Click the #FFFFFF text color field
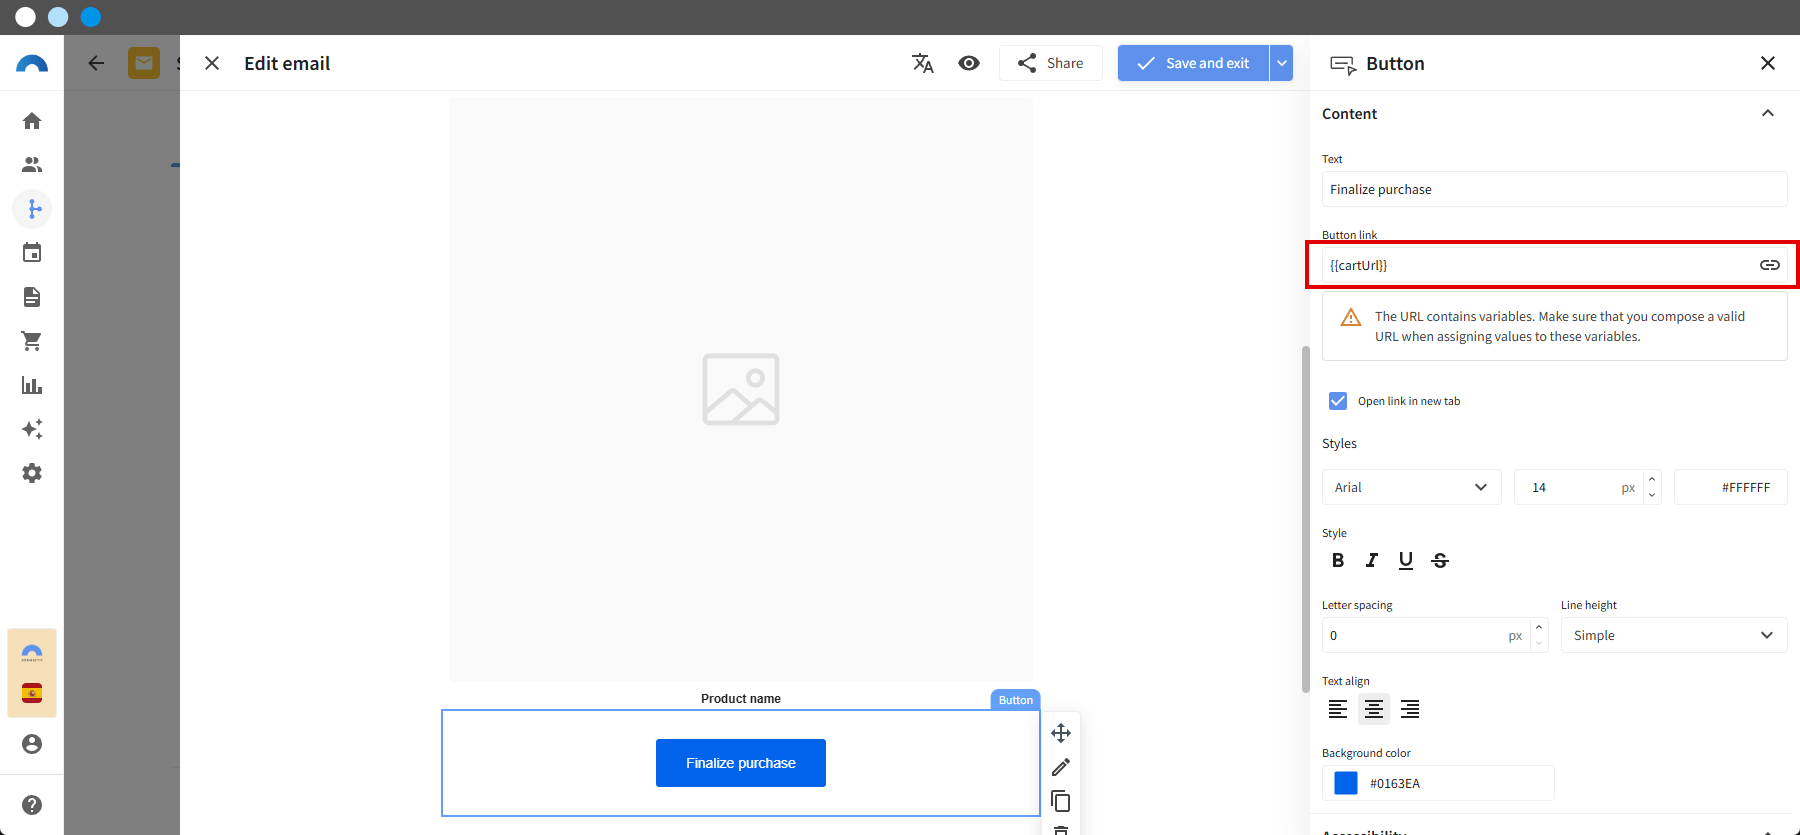The width and height of the screenshot is (1800, 835). click(1731, 487)
